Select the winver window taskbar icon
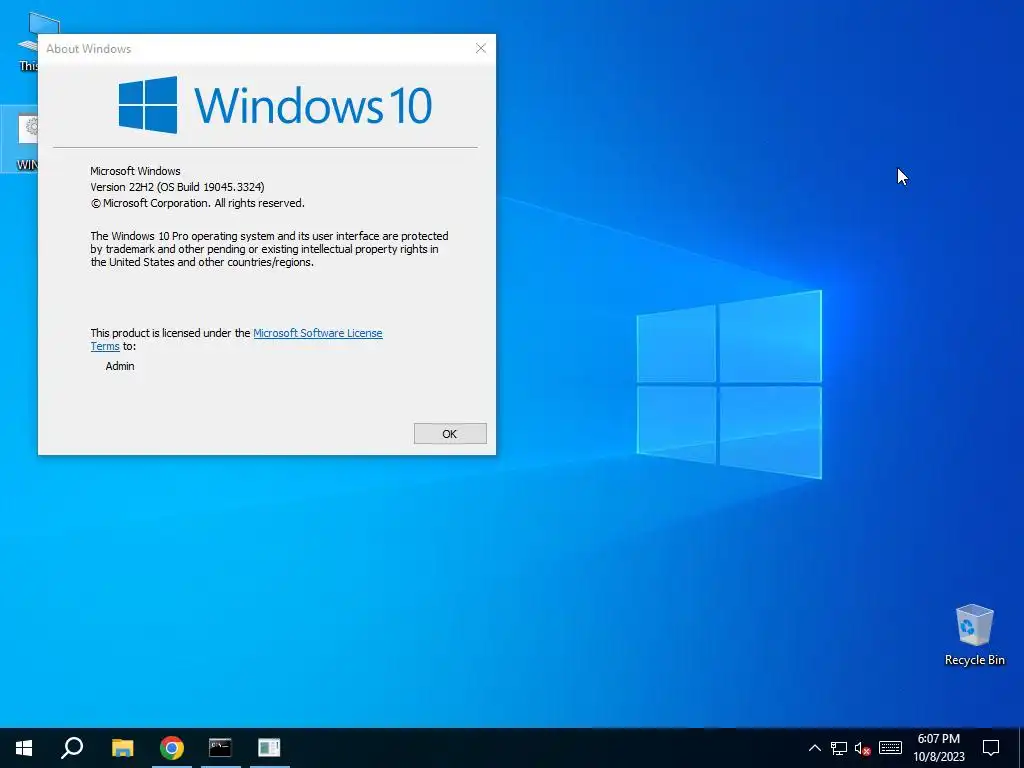The height and width of the screenshot is (768, 1024). pyautogui.click(x=269, y=748)
